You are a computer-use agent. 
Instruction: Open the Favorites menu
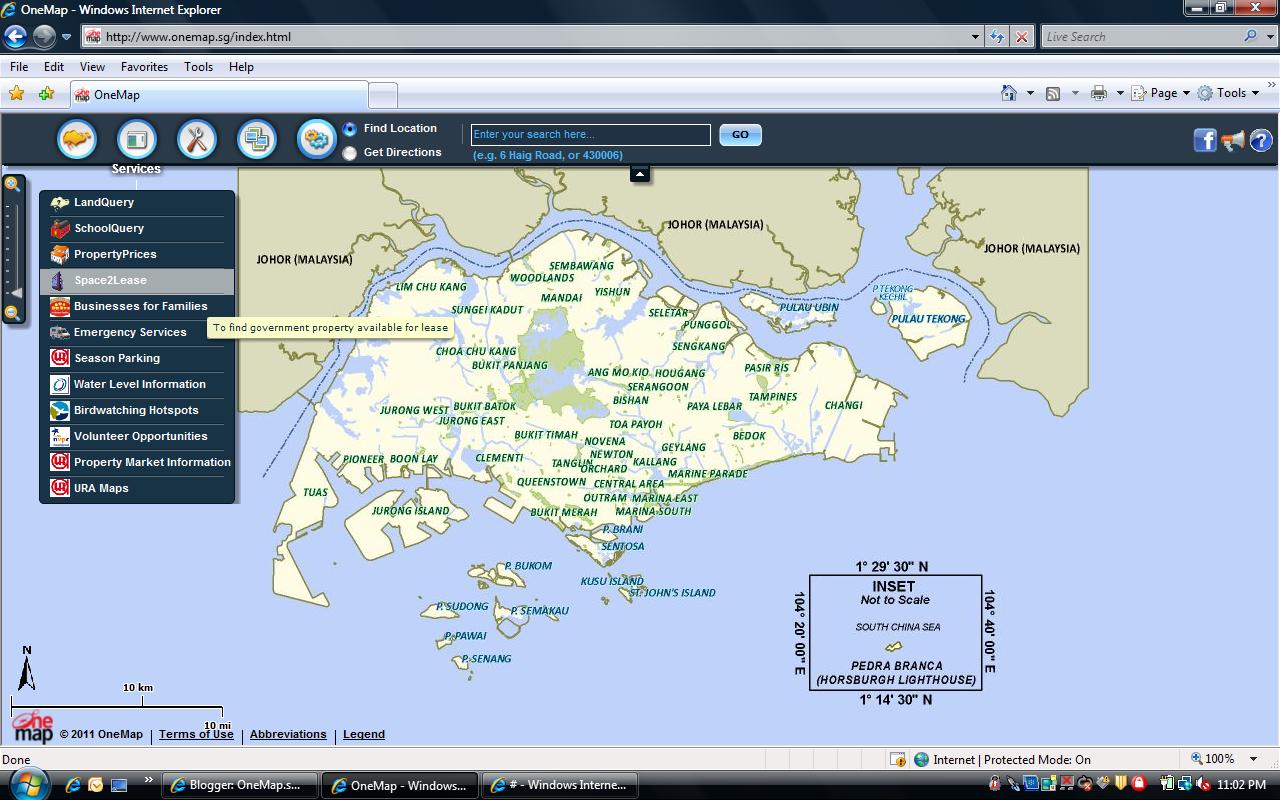pyautogui.click(x=145, y=67)
